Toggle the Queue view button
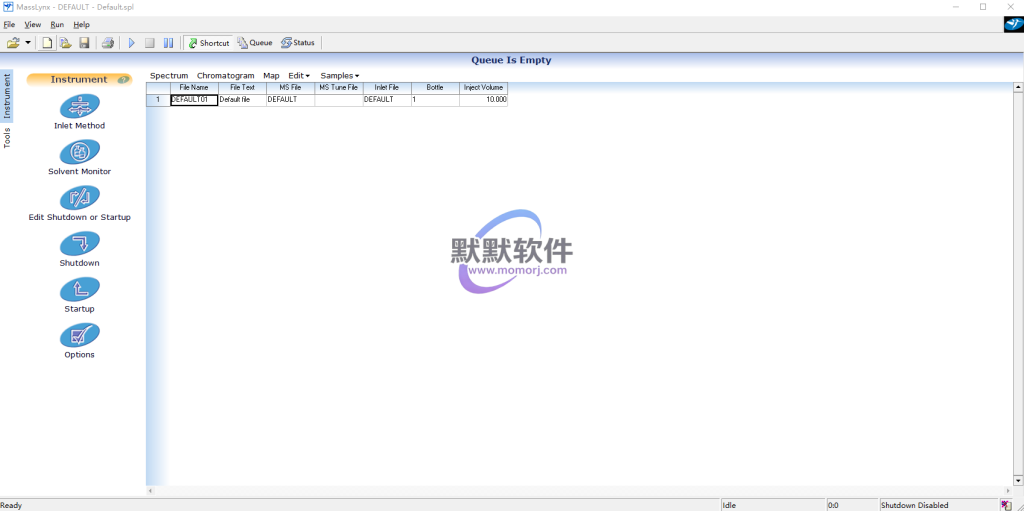 point(255,43)
